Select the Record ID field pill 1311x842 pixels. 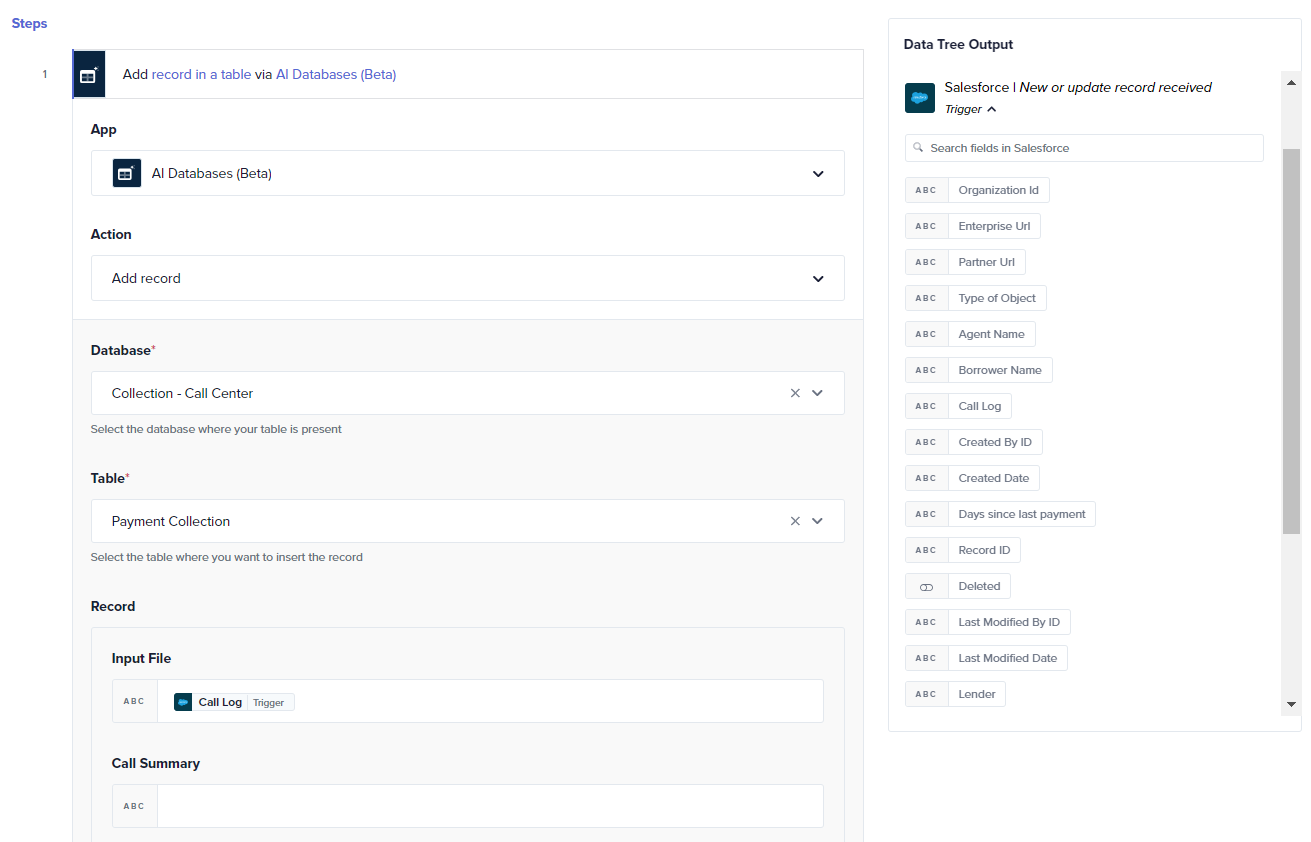pos(963,550)
